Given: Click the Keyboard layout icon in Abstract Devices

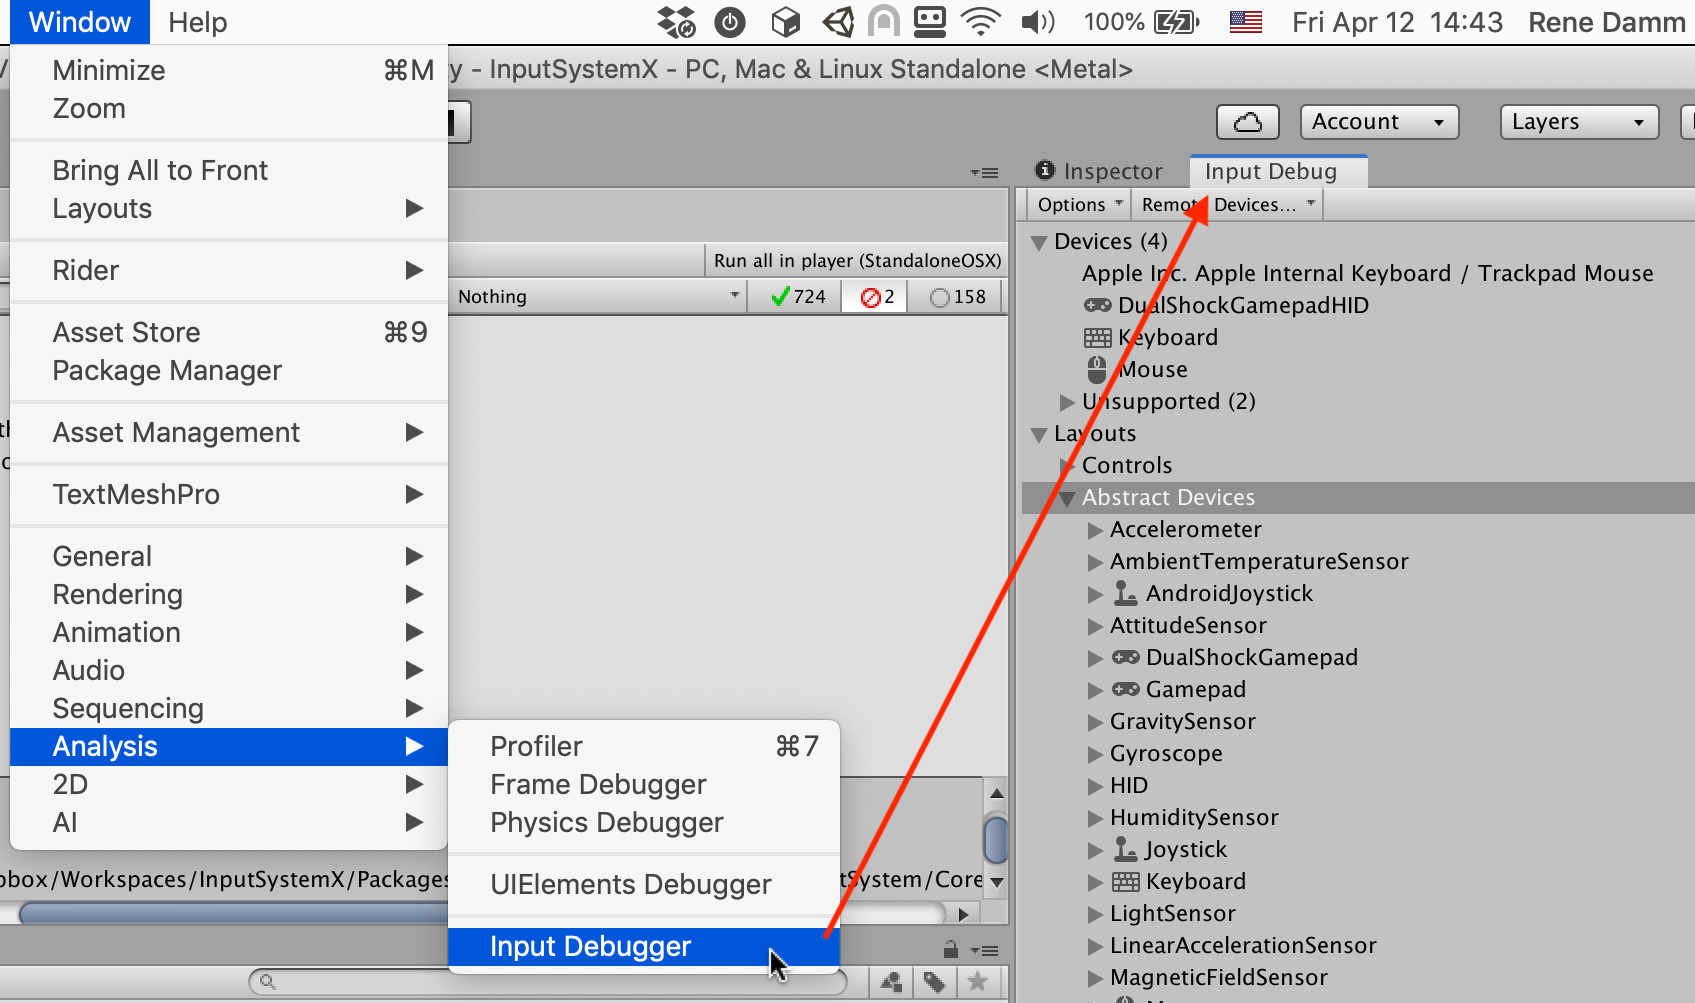Looking at the screenshot, I should click(1126, 881).
